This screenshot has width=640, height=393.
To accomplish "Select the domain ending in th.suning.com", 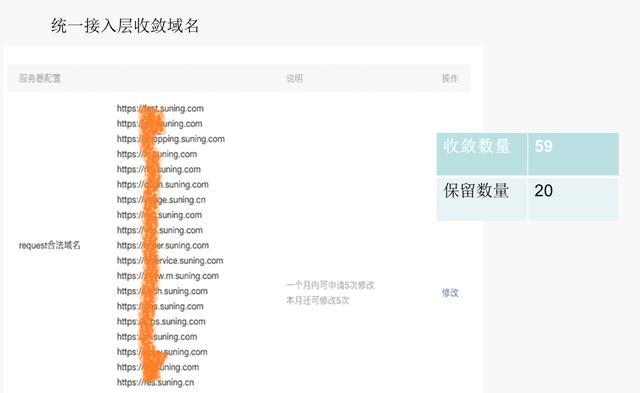I will [x=162, y=291].
